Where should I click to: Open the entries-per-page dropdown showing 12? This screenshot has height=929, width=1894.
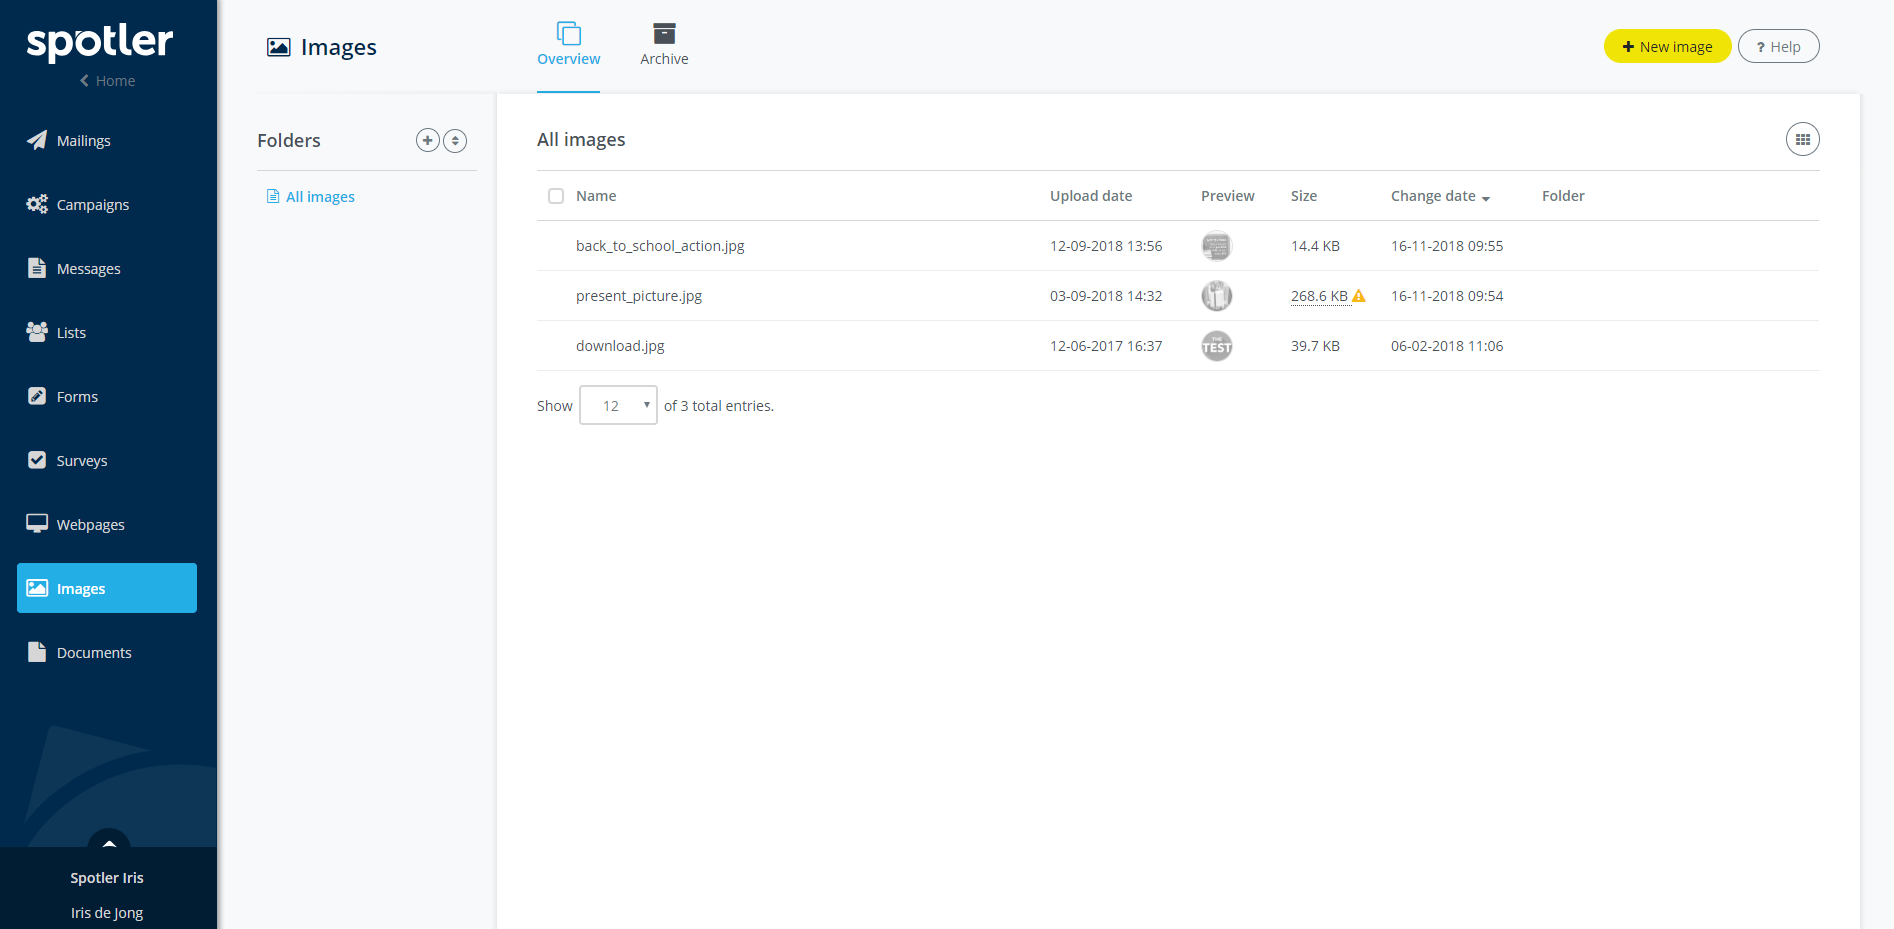[618, 406]
